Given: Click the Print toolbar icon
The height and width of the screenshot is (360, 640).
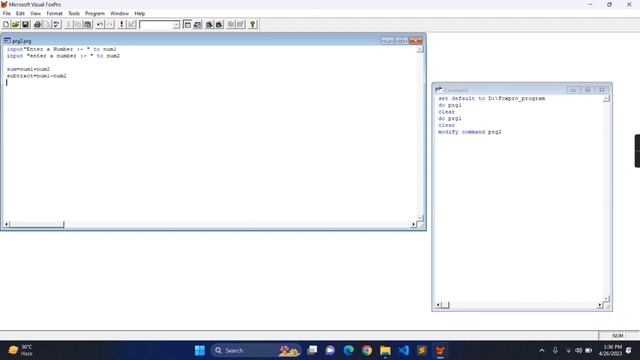Looking at the screenshot, I should point(37,24).
